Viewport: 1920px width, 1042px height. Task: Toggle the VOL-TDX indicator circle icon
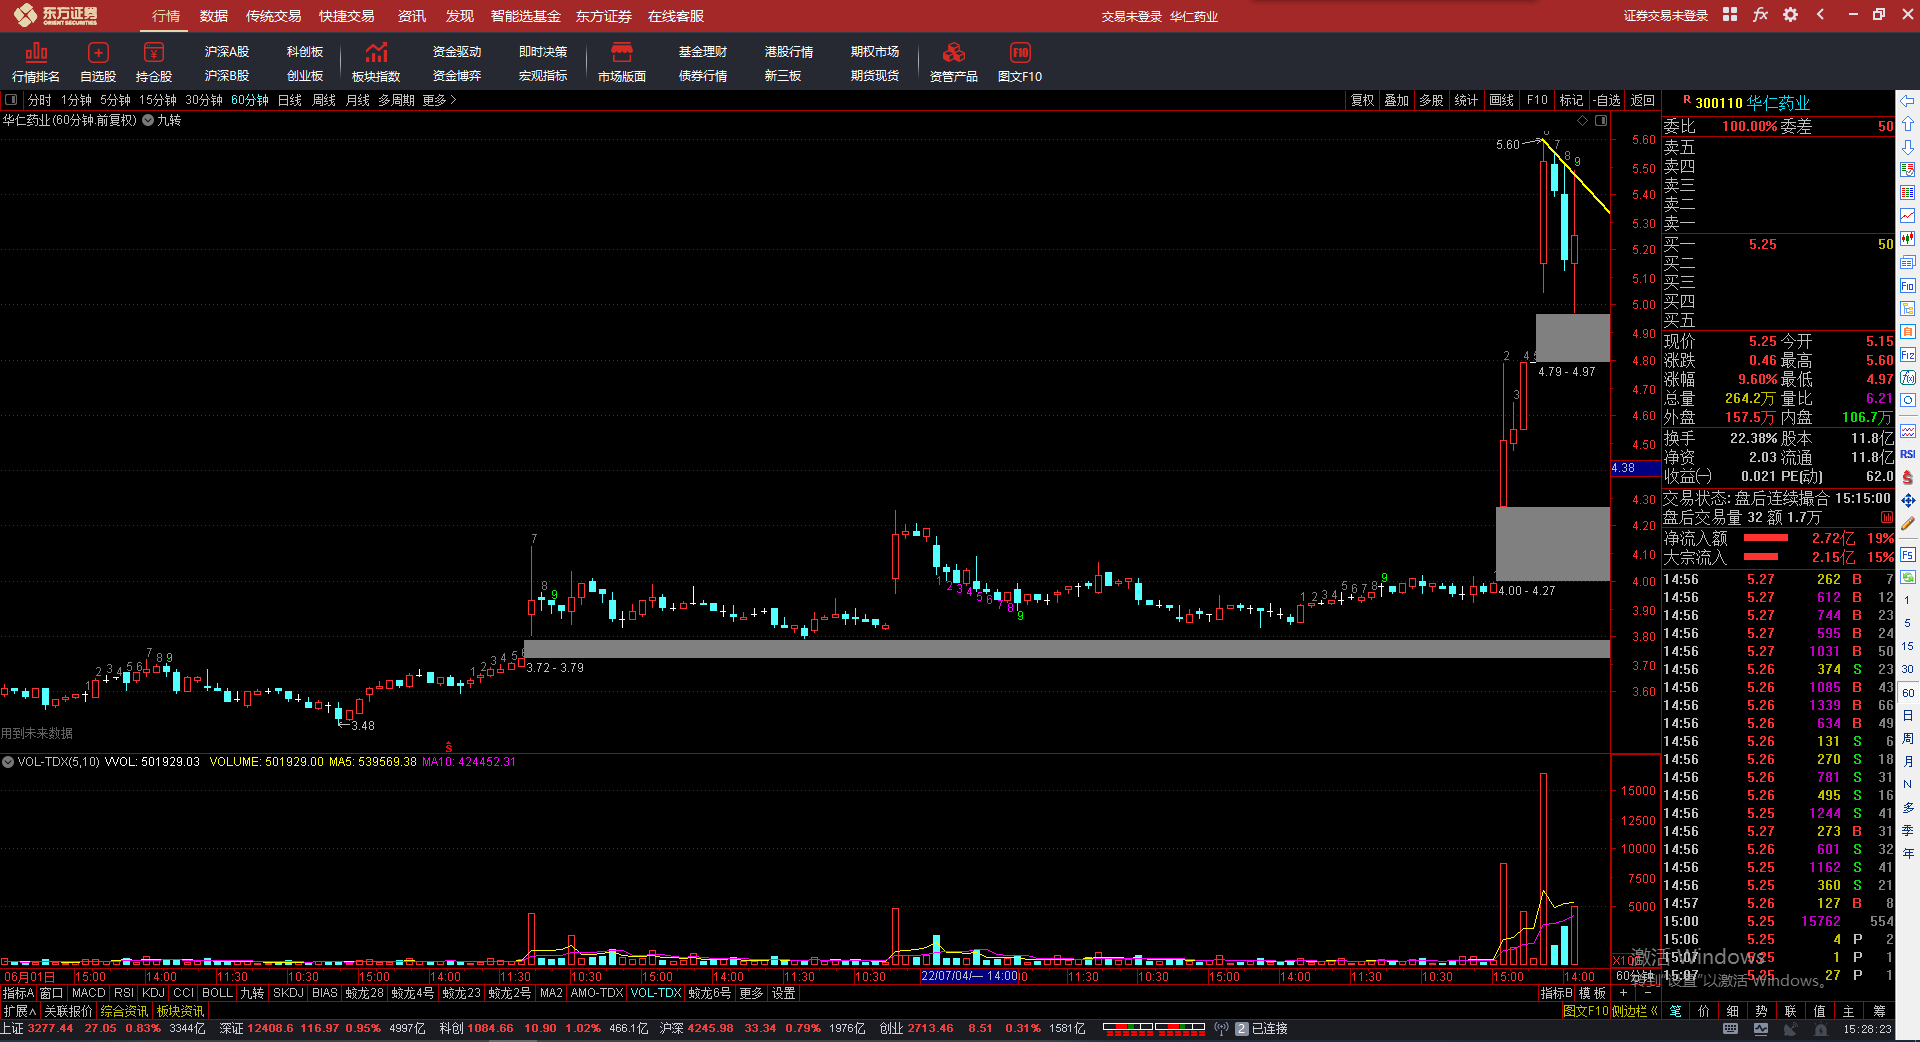[x=8, y=762]
